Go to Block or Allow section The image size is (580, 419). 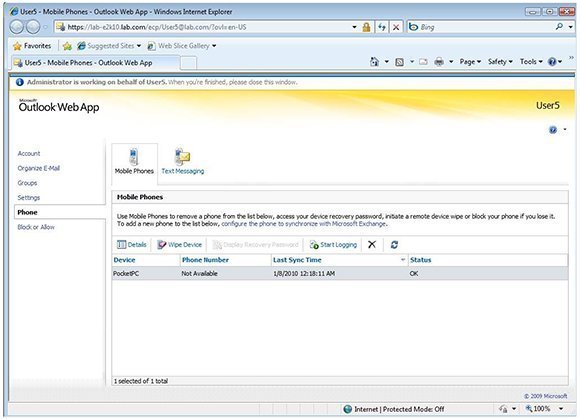click(x=36, y=227)
